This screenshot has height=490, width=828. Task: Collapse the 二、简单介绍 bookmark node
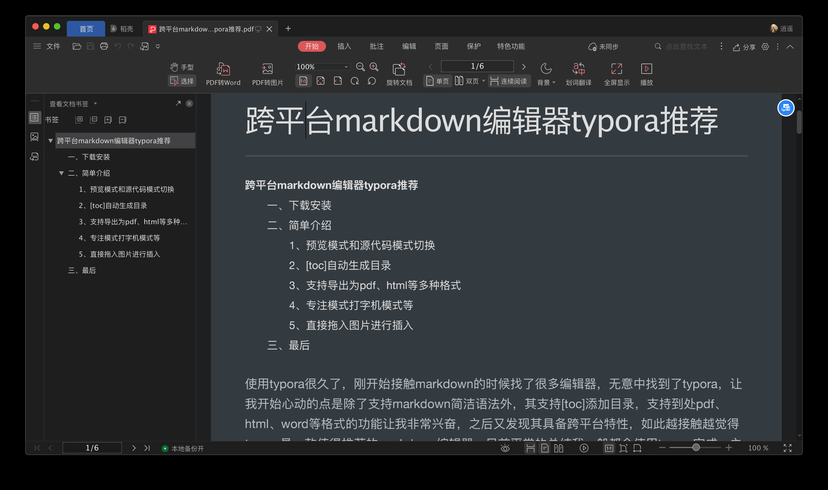click(x=61, y=173)
